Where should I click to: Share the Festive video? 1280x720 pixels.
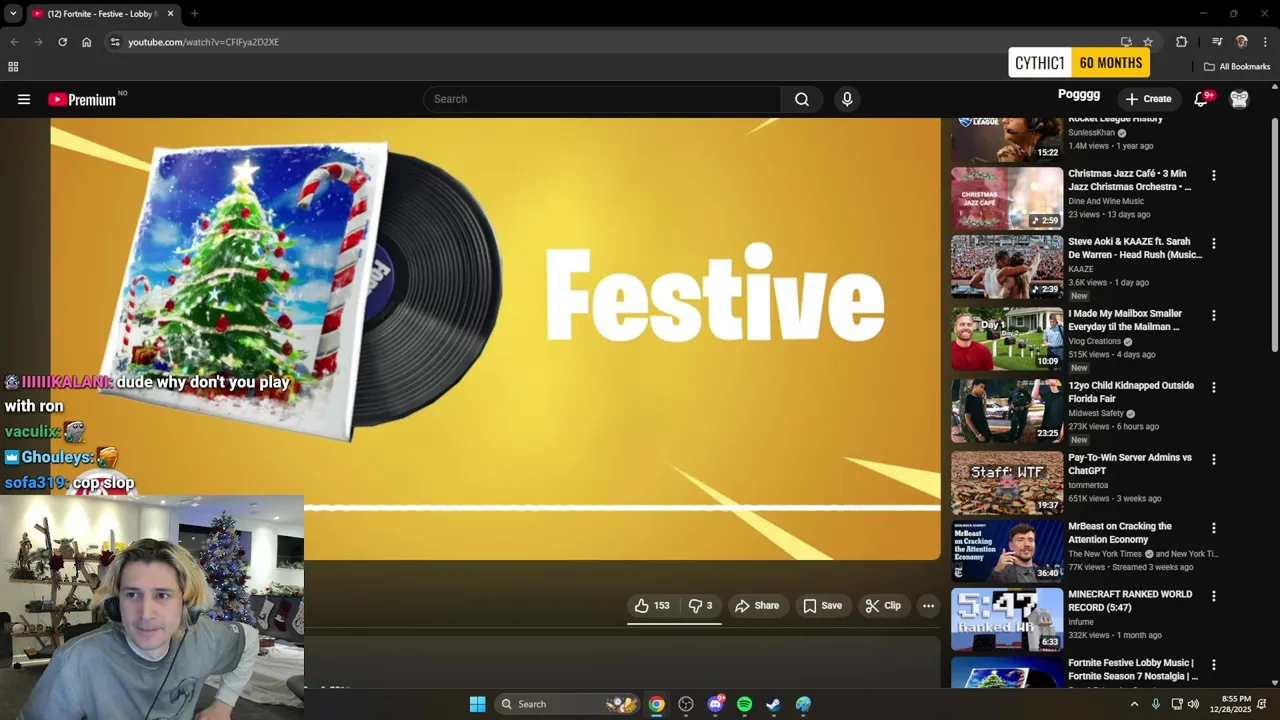click(x=757, y=606)
